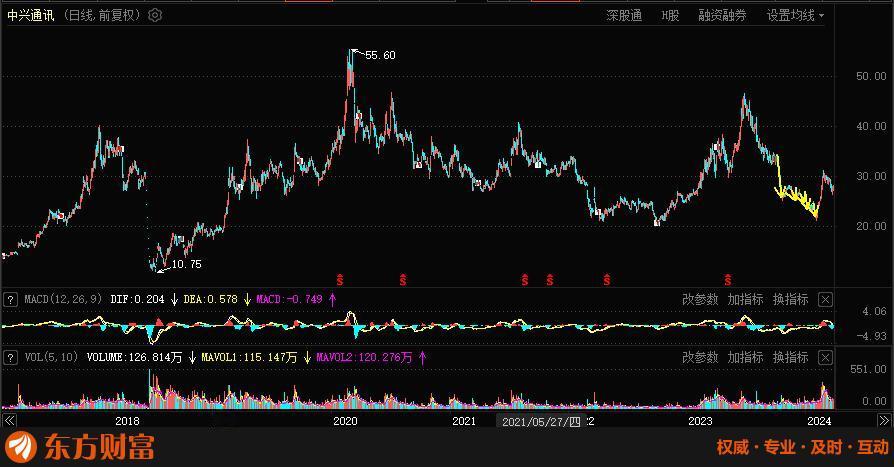Open chart settings gear beside 前复权
The width and height of the screenshot is (894, 467).
155,15
